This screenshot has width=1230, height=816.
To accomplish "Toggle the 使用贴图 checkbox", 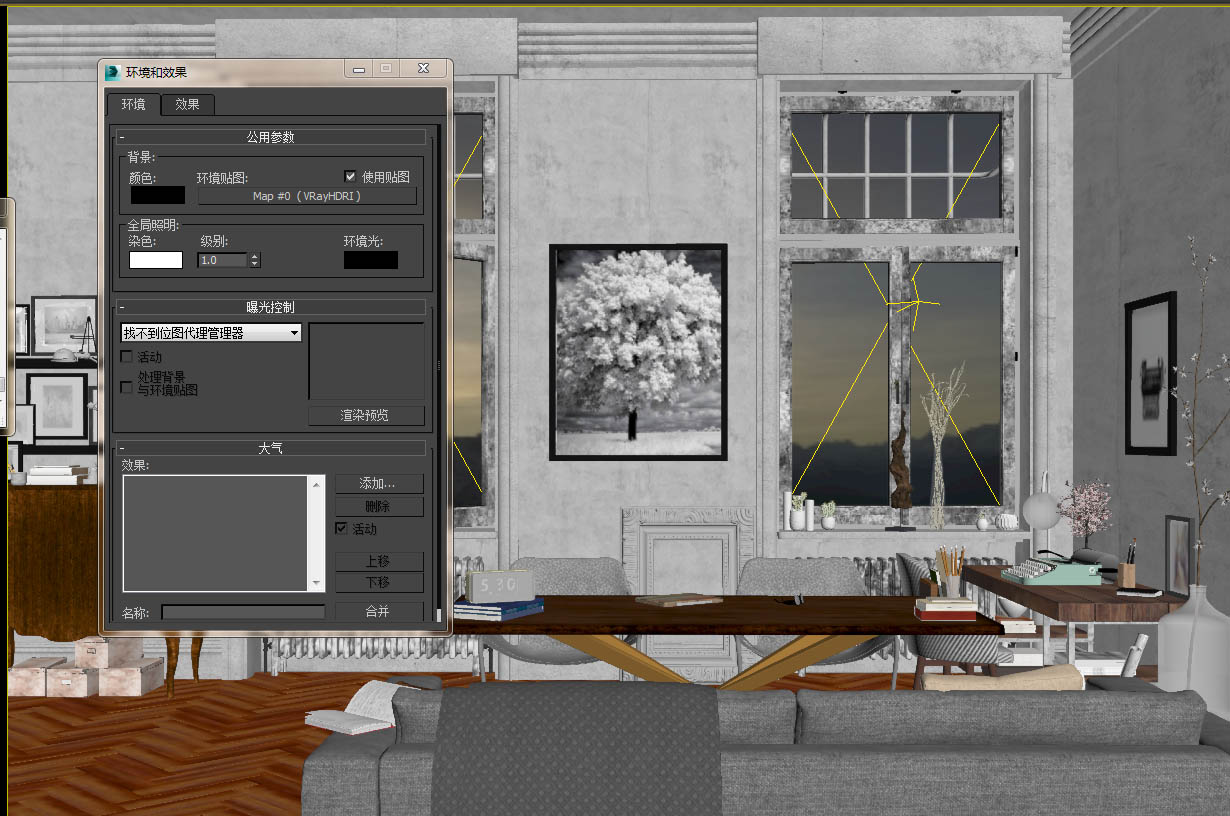I will pyautogui.click(x=350, y=176).
